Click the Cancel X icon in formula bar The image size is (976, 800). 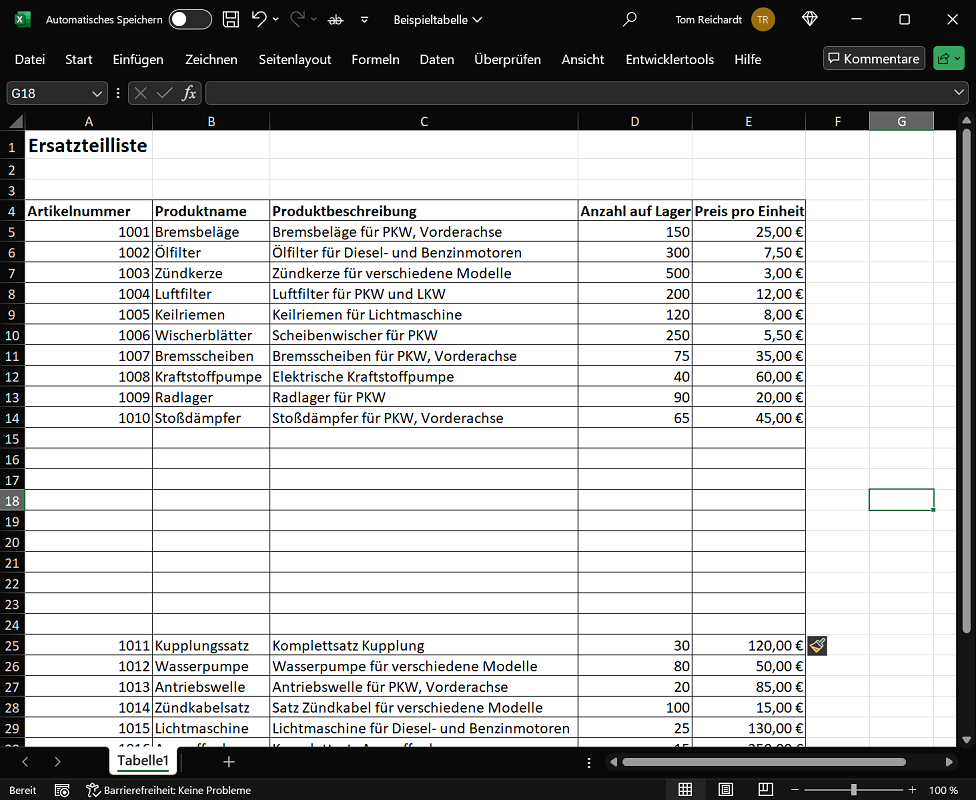click(x=141, y=93)
